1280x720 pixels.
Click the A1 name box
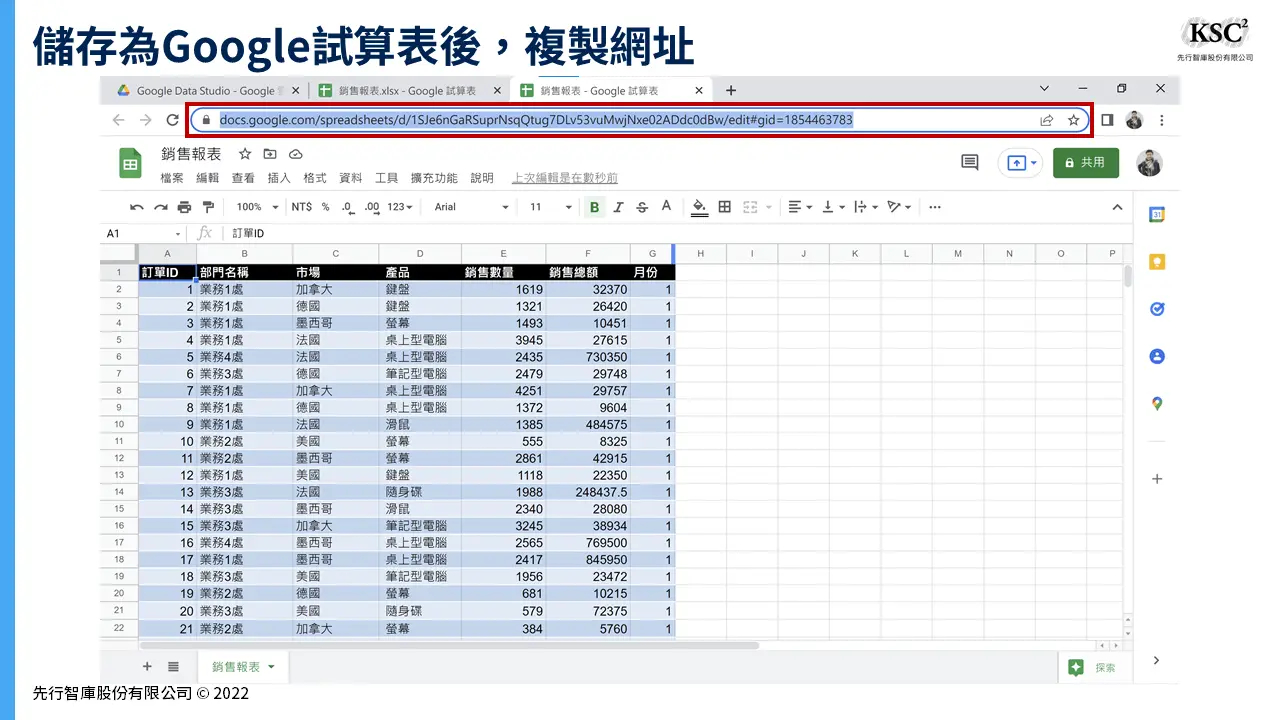[x=143, y=233]
